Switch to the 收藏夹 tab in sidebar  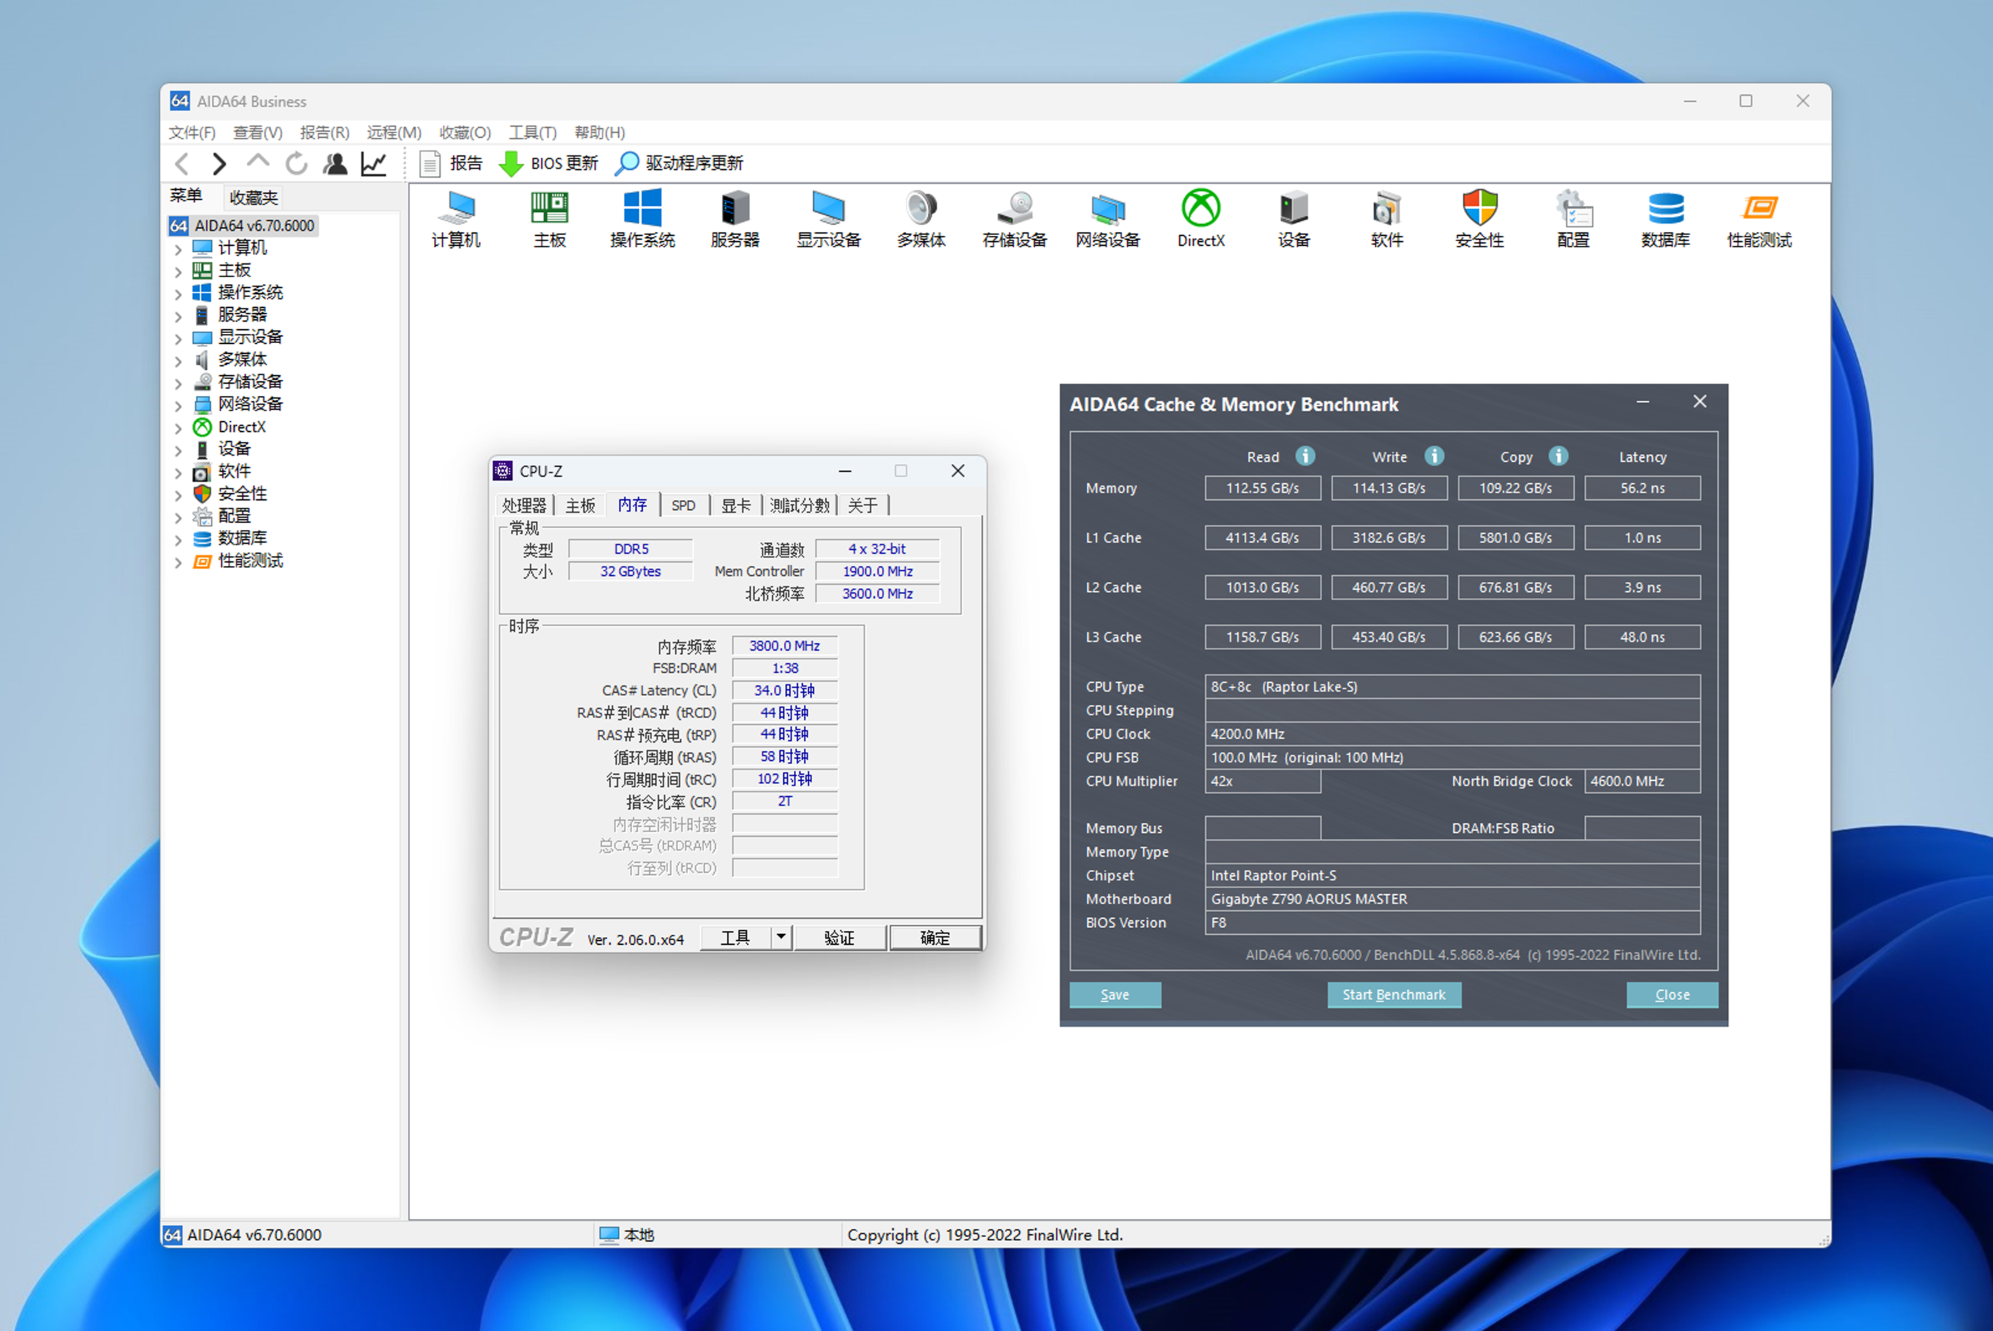(x=253, y=197)
